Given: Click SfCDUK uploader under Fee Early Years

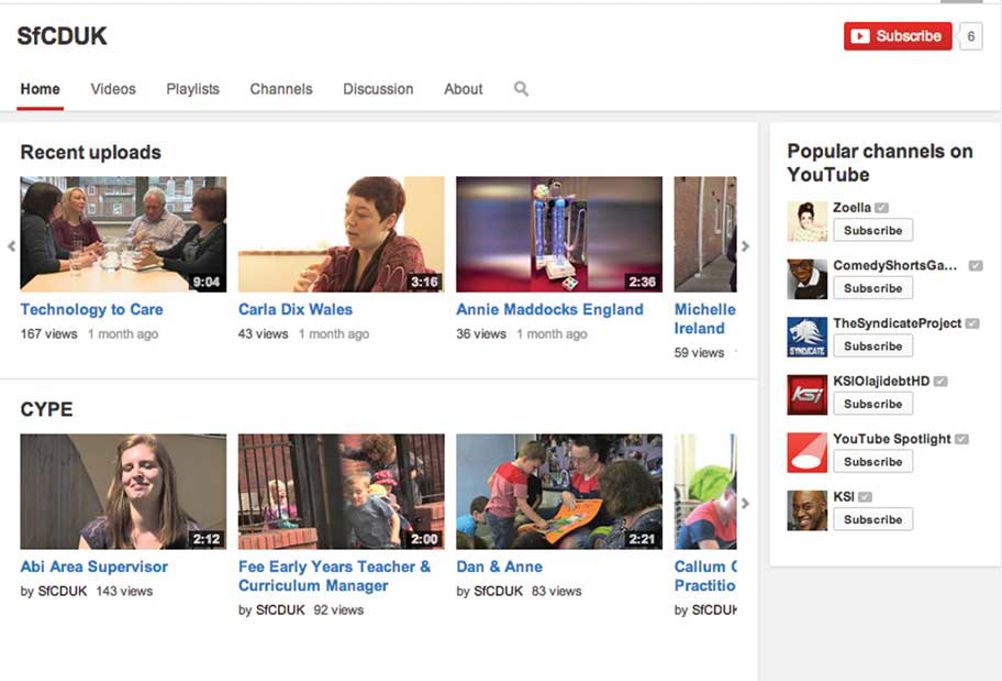Looking at the screenshot, I should (x=280, y=610).
